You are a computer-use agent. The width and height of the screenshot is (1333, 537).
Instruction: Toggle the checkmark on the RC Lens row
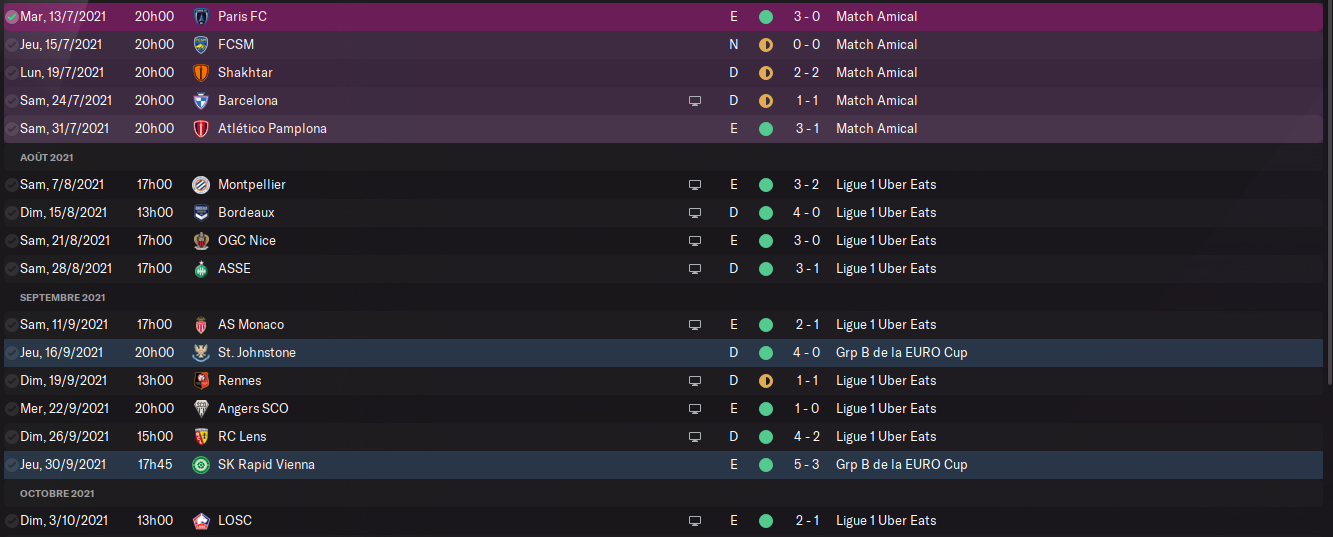(11, 437)
